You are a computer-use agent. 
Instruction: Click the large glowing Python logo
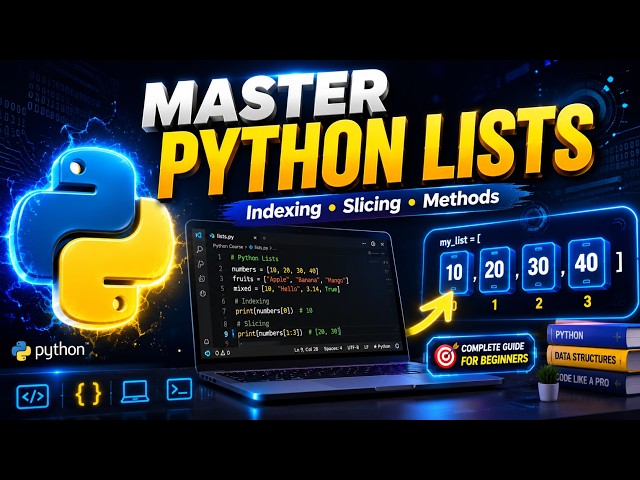coord(92,237)
